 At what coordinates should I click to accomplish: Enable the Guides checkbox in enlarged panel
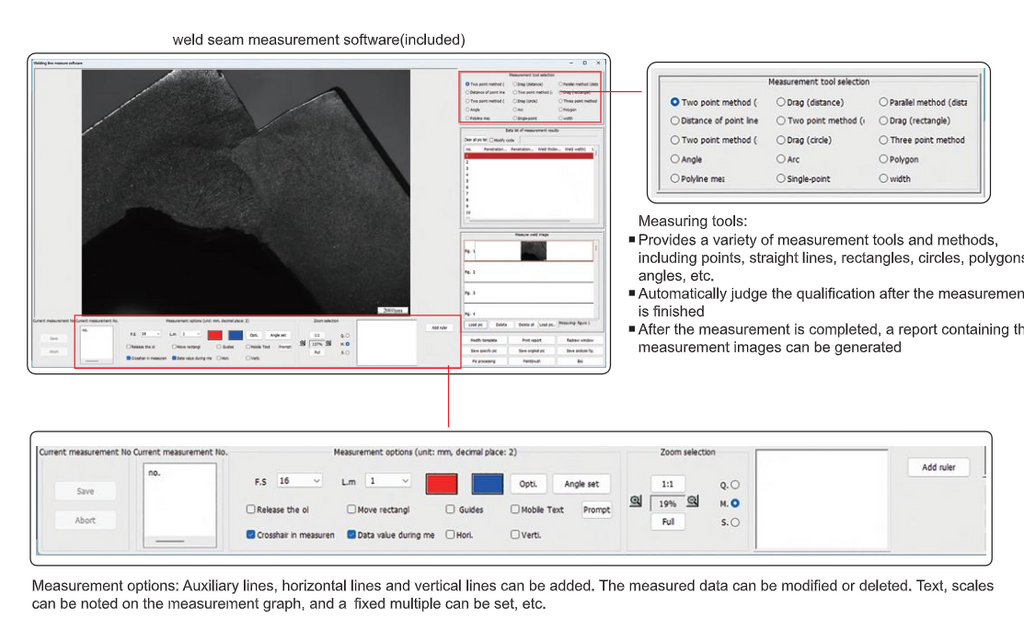(450, 509)
